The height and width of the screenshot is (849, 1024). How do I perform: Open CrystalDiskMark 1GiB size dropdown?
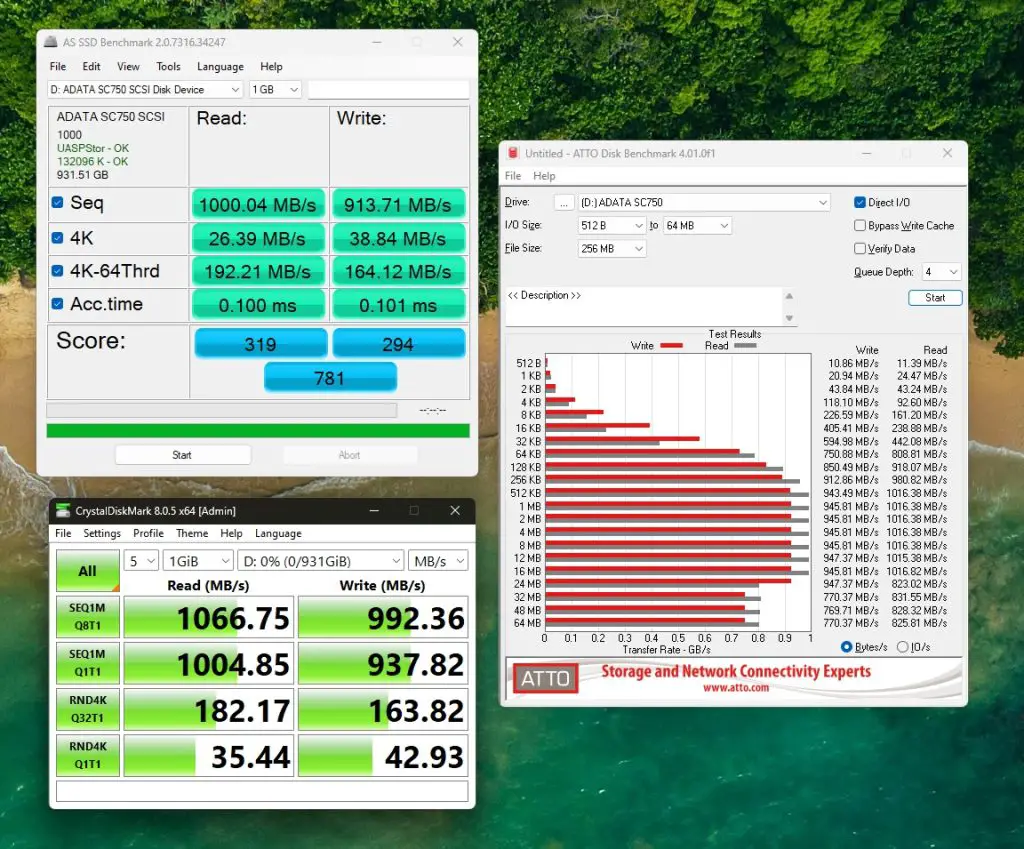(x=198, y=561)
